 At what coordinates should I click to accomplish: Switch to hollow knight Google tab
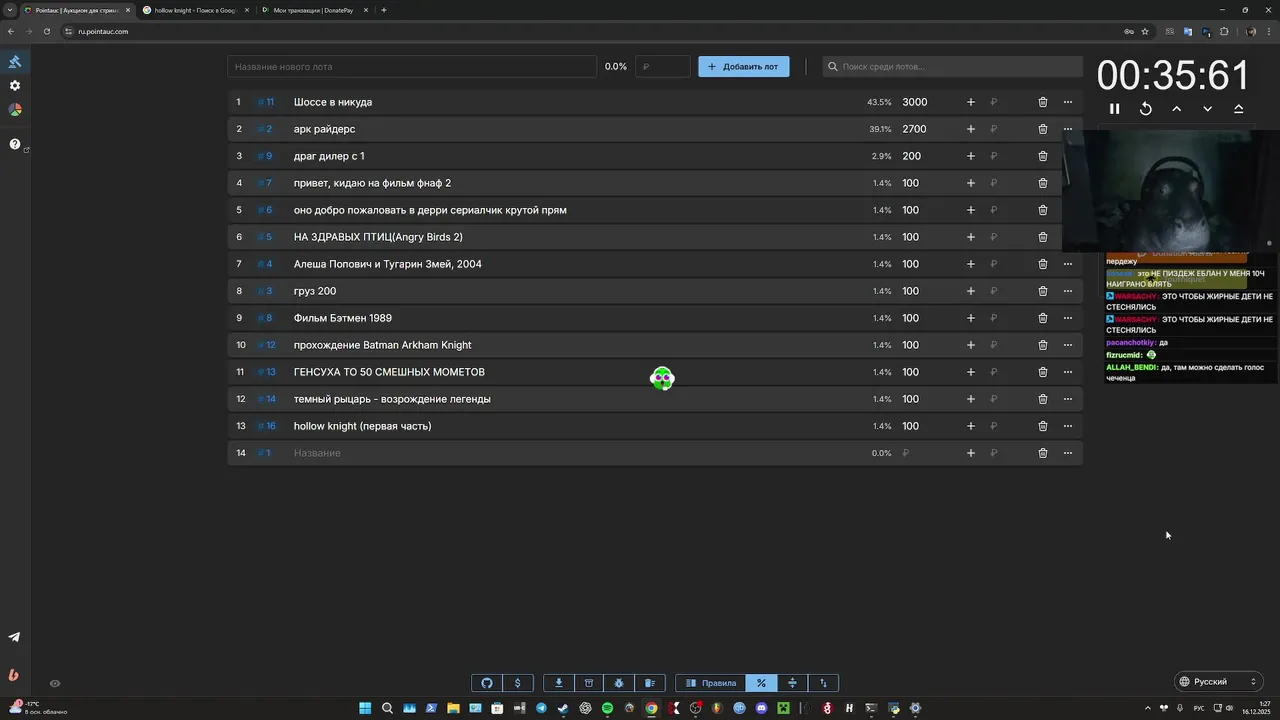pos(194,10)
